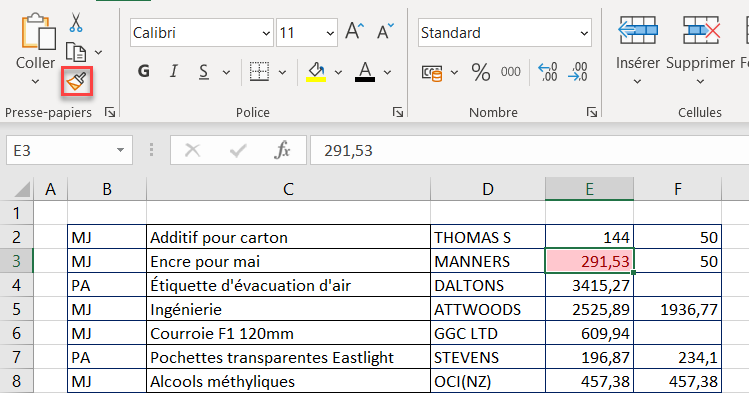Screen dimensions: 749x393
Task: Select row 8 header
Action: [x=17, y=381]
